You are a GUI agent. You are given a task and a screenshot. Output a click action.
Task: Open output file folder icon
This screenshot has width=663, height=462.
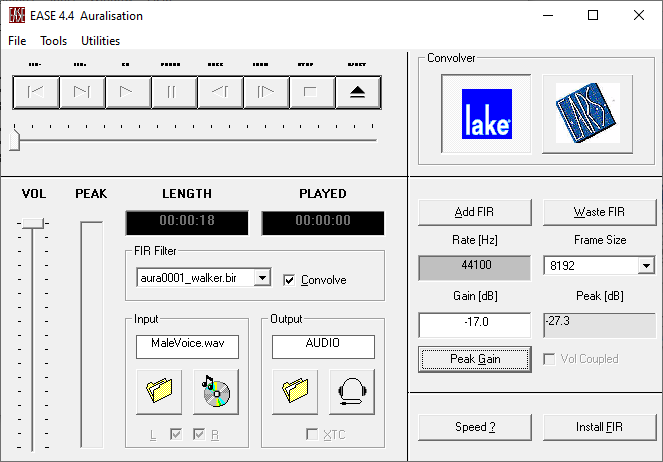[295, 392]
